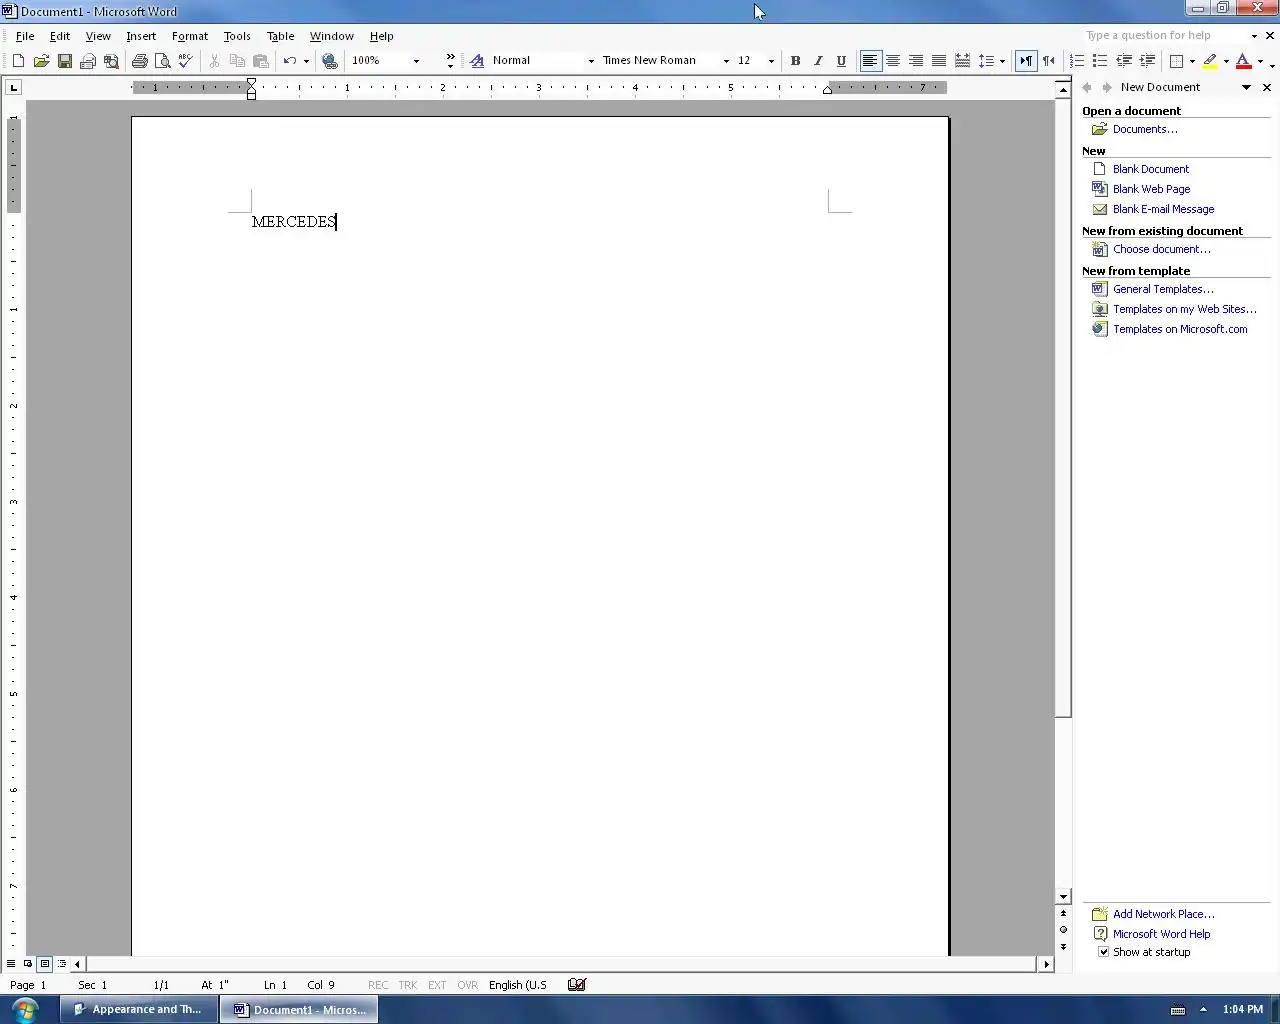The height and width of the screenshot is (1024, 1280).
Task: Run the Spelling and Grammar check icon
Action: tap(185, 61)
